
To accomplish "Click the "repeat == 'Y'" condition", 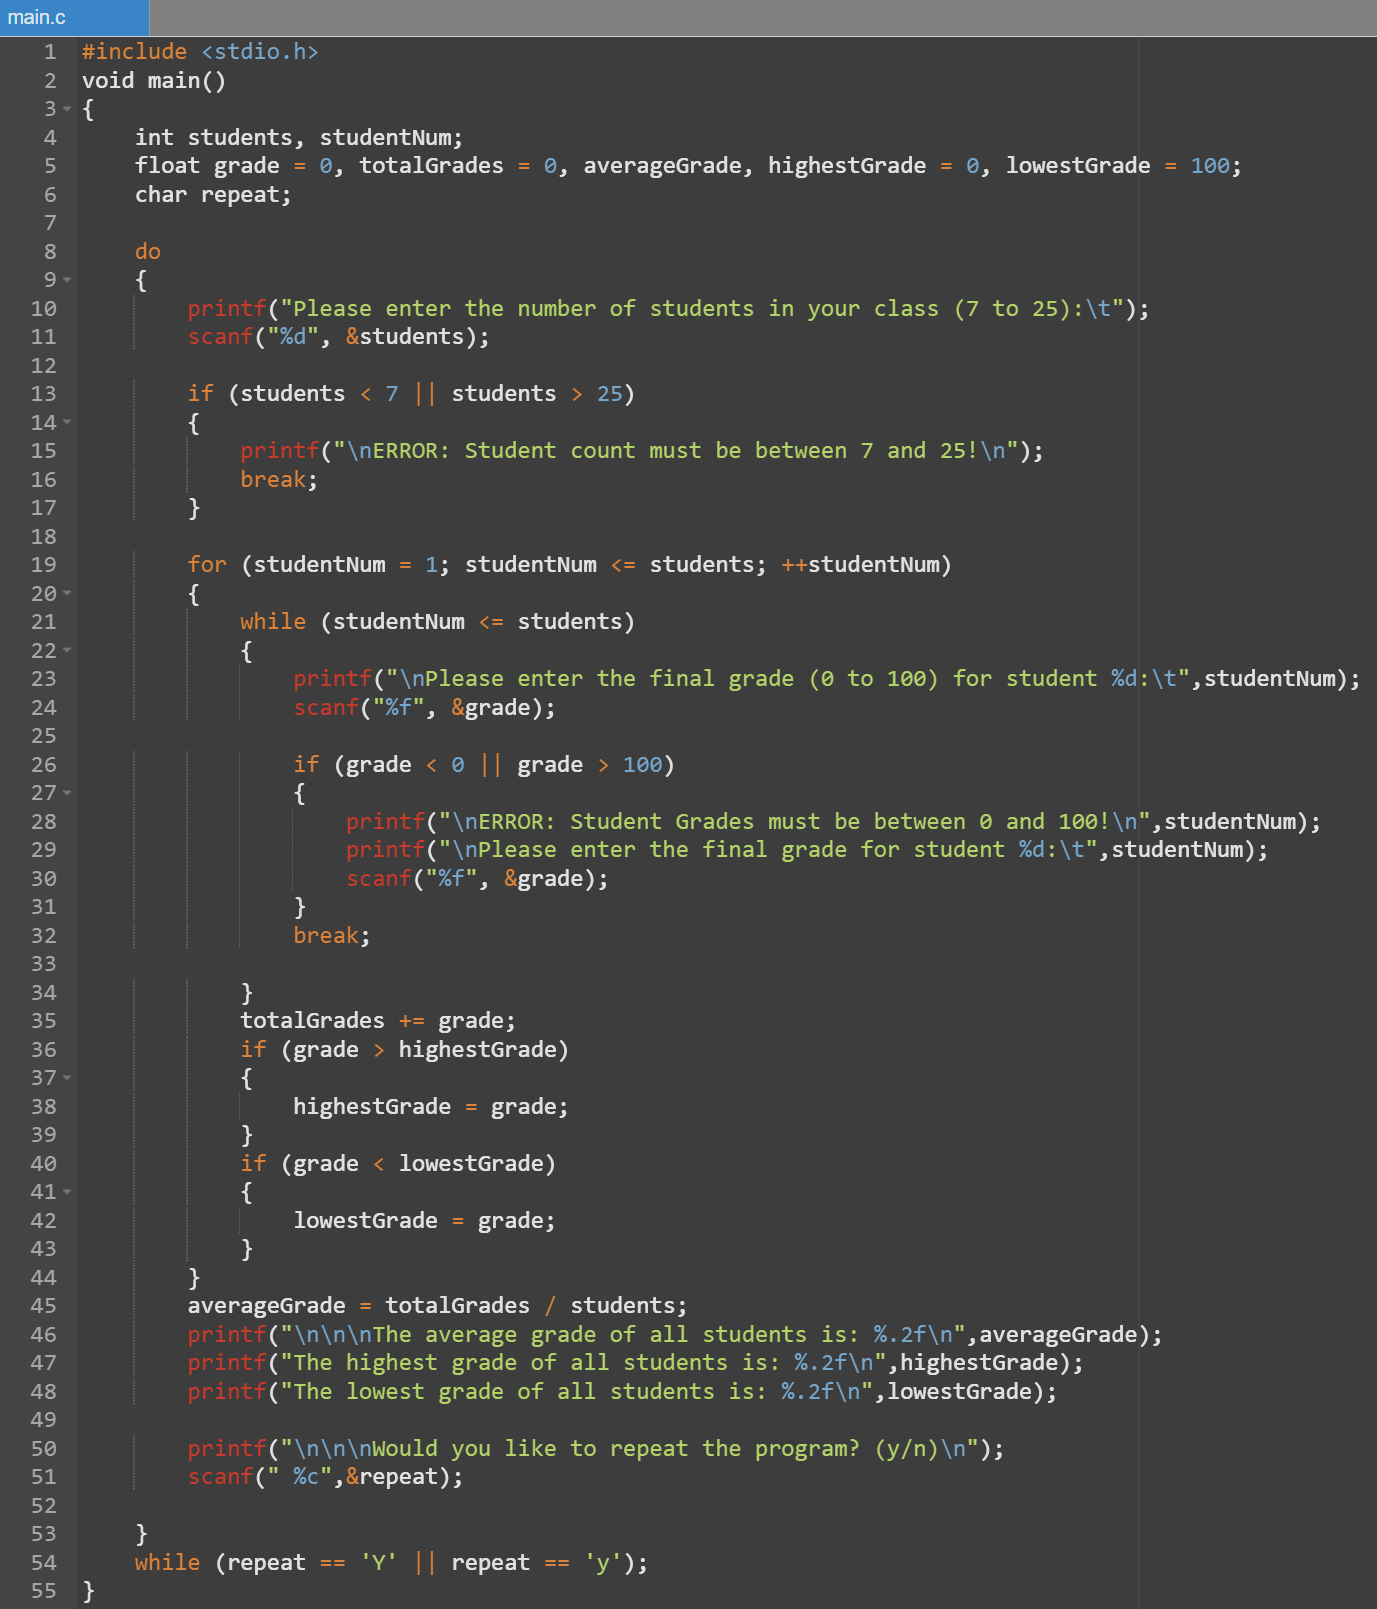I will click(x=312, y=1563).
